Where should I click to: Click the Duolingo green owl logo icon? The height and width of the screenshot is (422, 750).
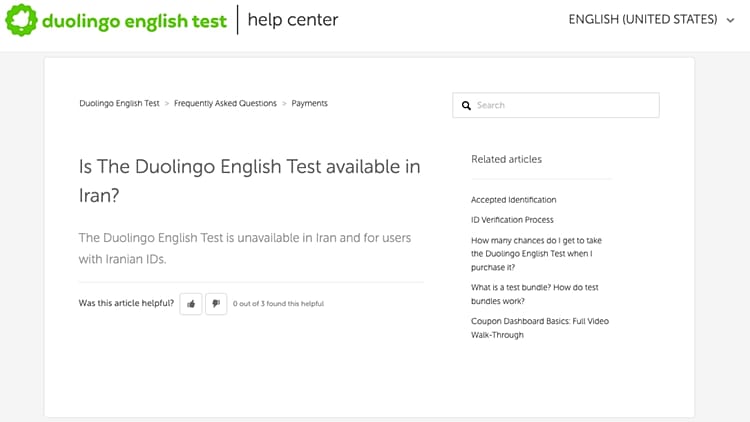(x=21, y=20)
